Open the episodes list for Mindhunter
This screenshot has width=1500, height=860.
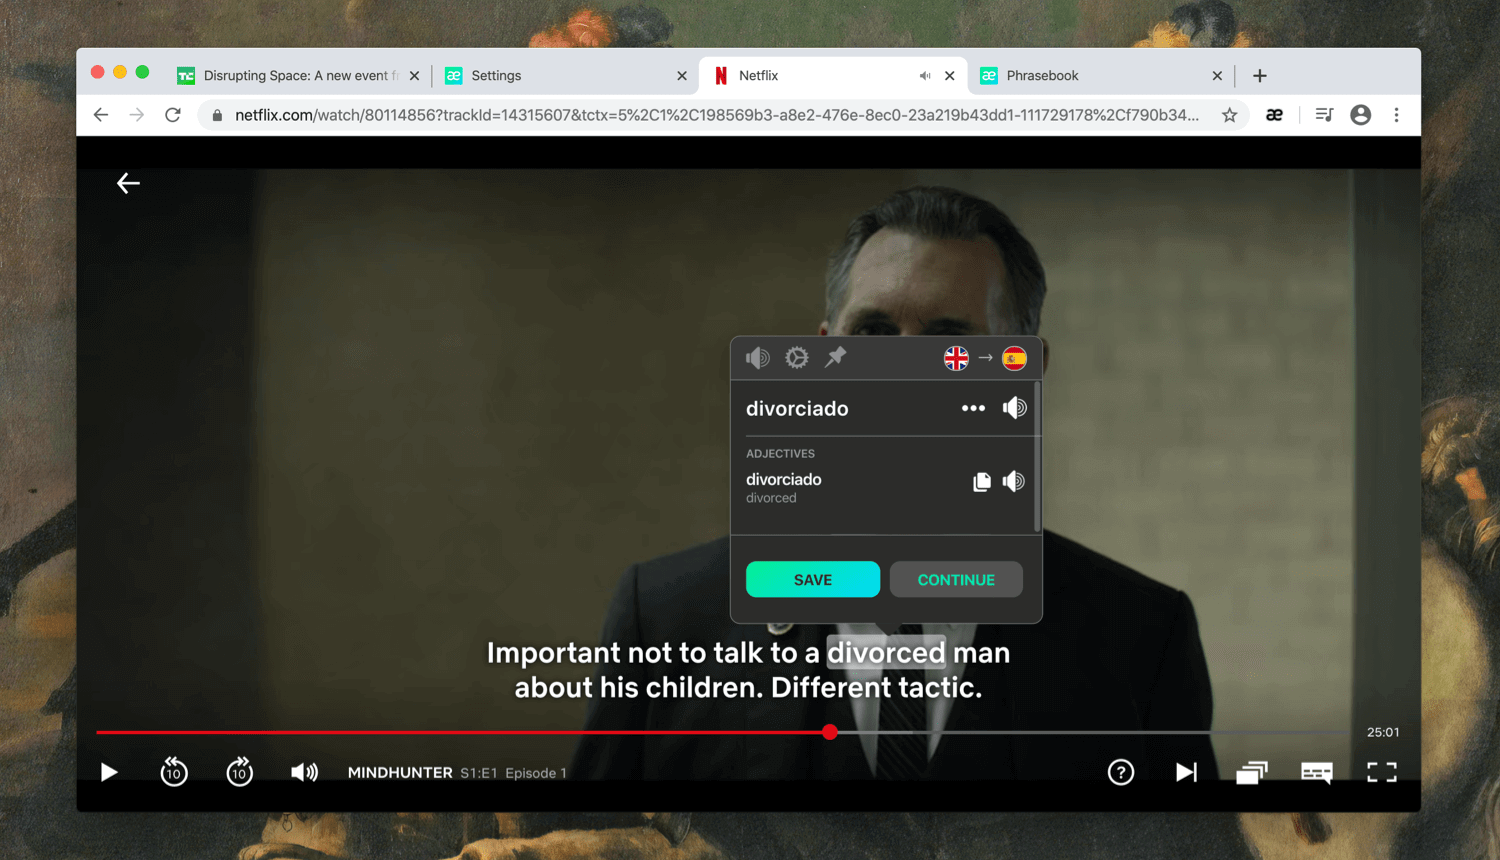[x=1251, y=772]
